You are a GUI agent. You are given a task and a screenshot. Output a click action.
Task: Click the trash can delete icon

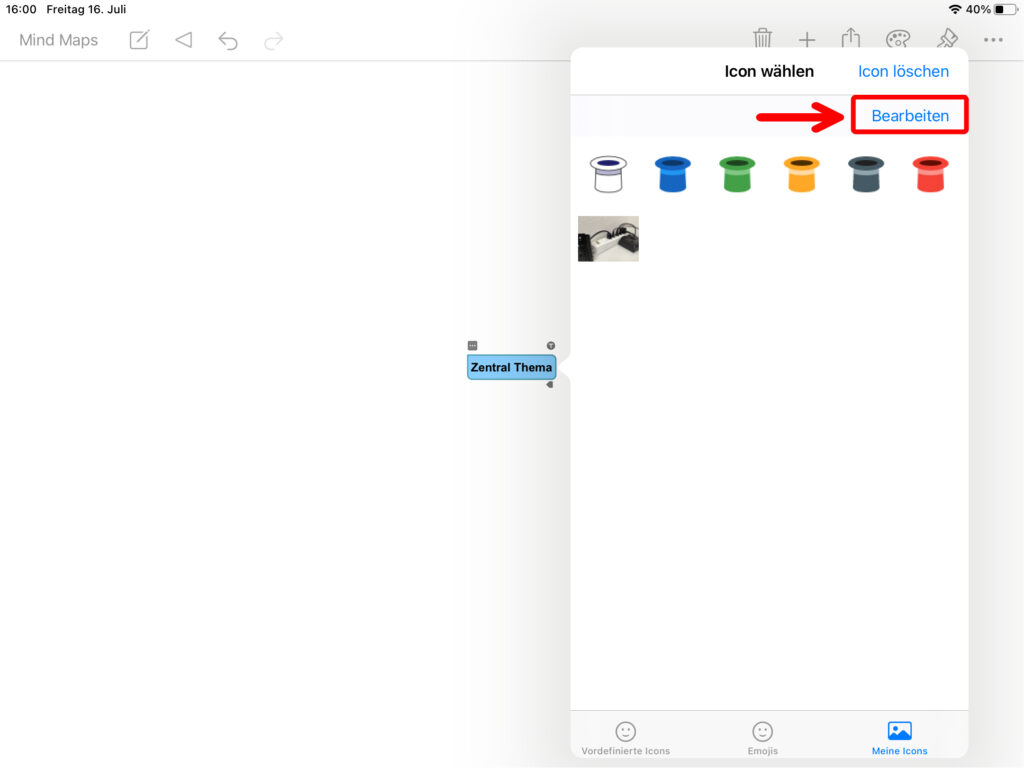tap(762, 38)
